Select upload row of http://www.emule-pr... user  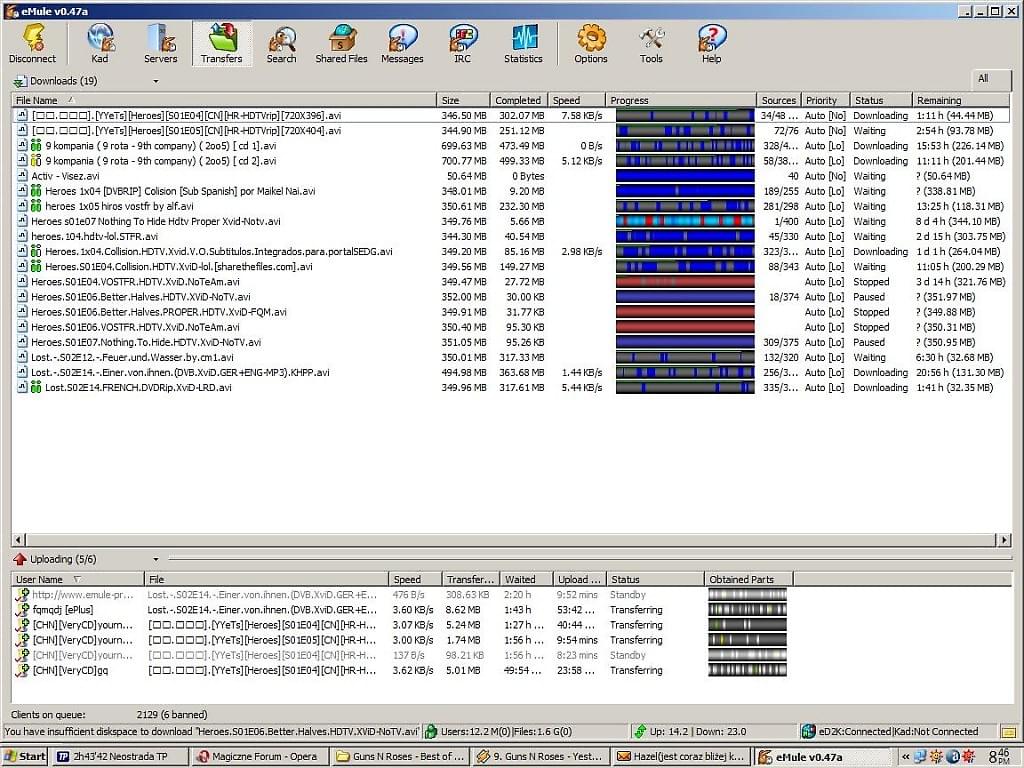click(402, 595)
